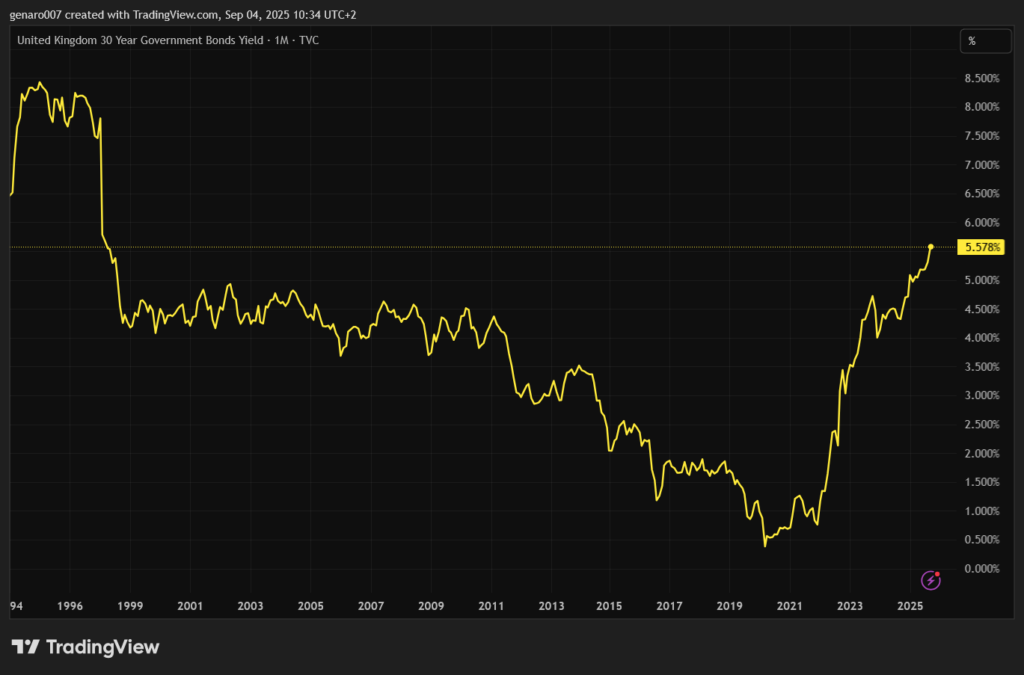Click the 2003 label on time axis
The height and width of the screenshot is (675, 1024).
point(250,606)
